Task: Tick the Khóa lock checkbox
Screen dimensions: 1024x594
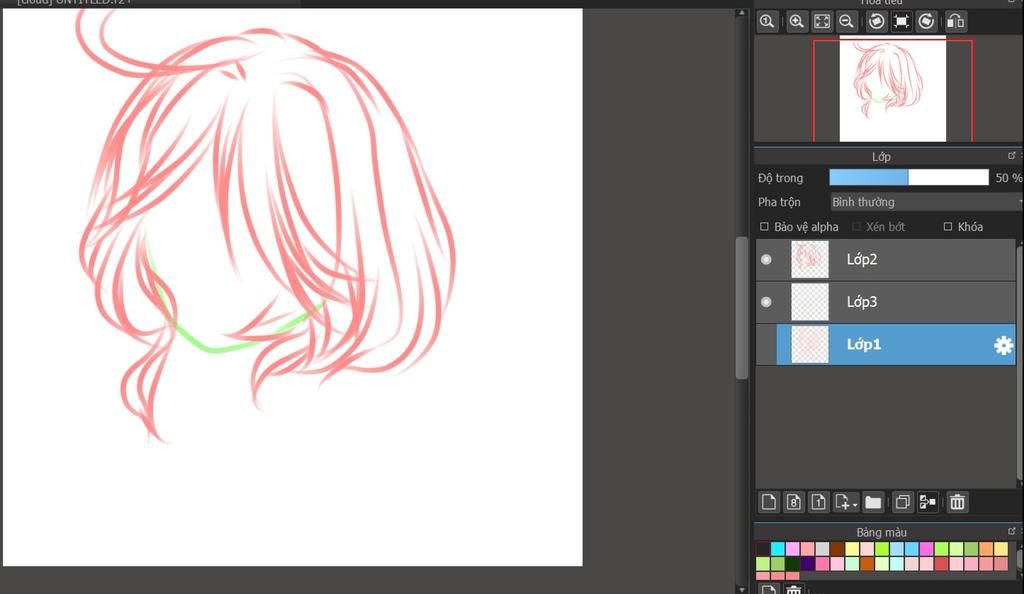Action: click(948, 227)
